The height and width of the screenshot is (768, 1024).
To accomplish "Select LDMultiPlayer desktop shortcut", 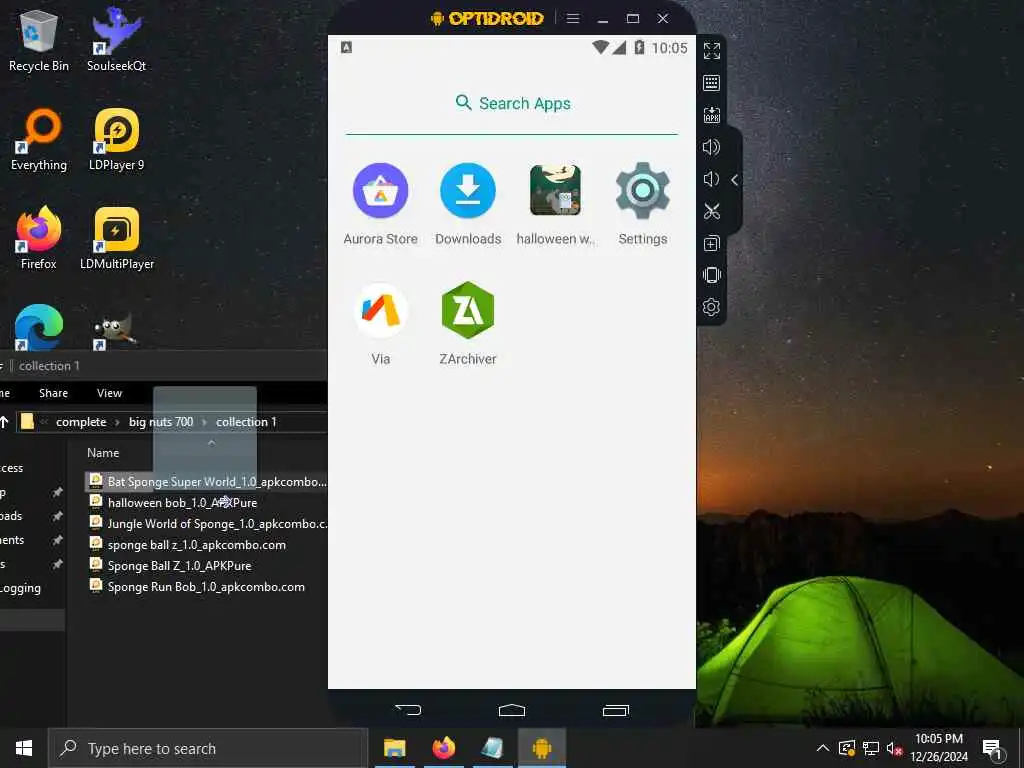I will [116, 238].
